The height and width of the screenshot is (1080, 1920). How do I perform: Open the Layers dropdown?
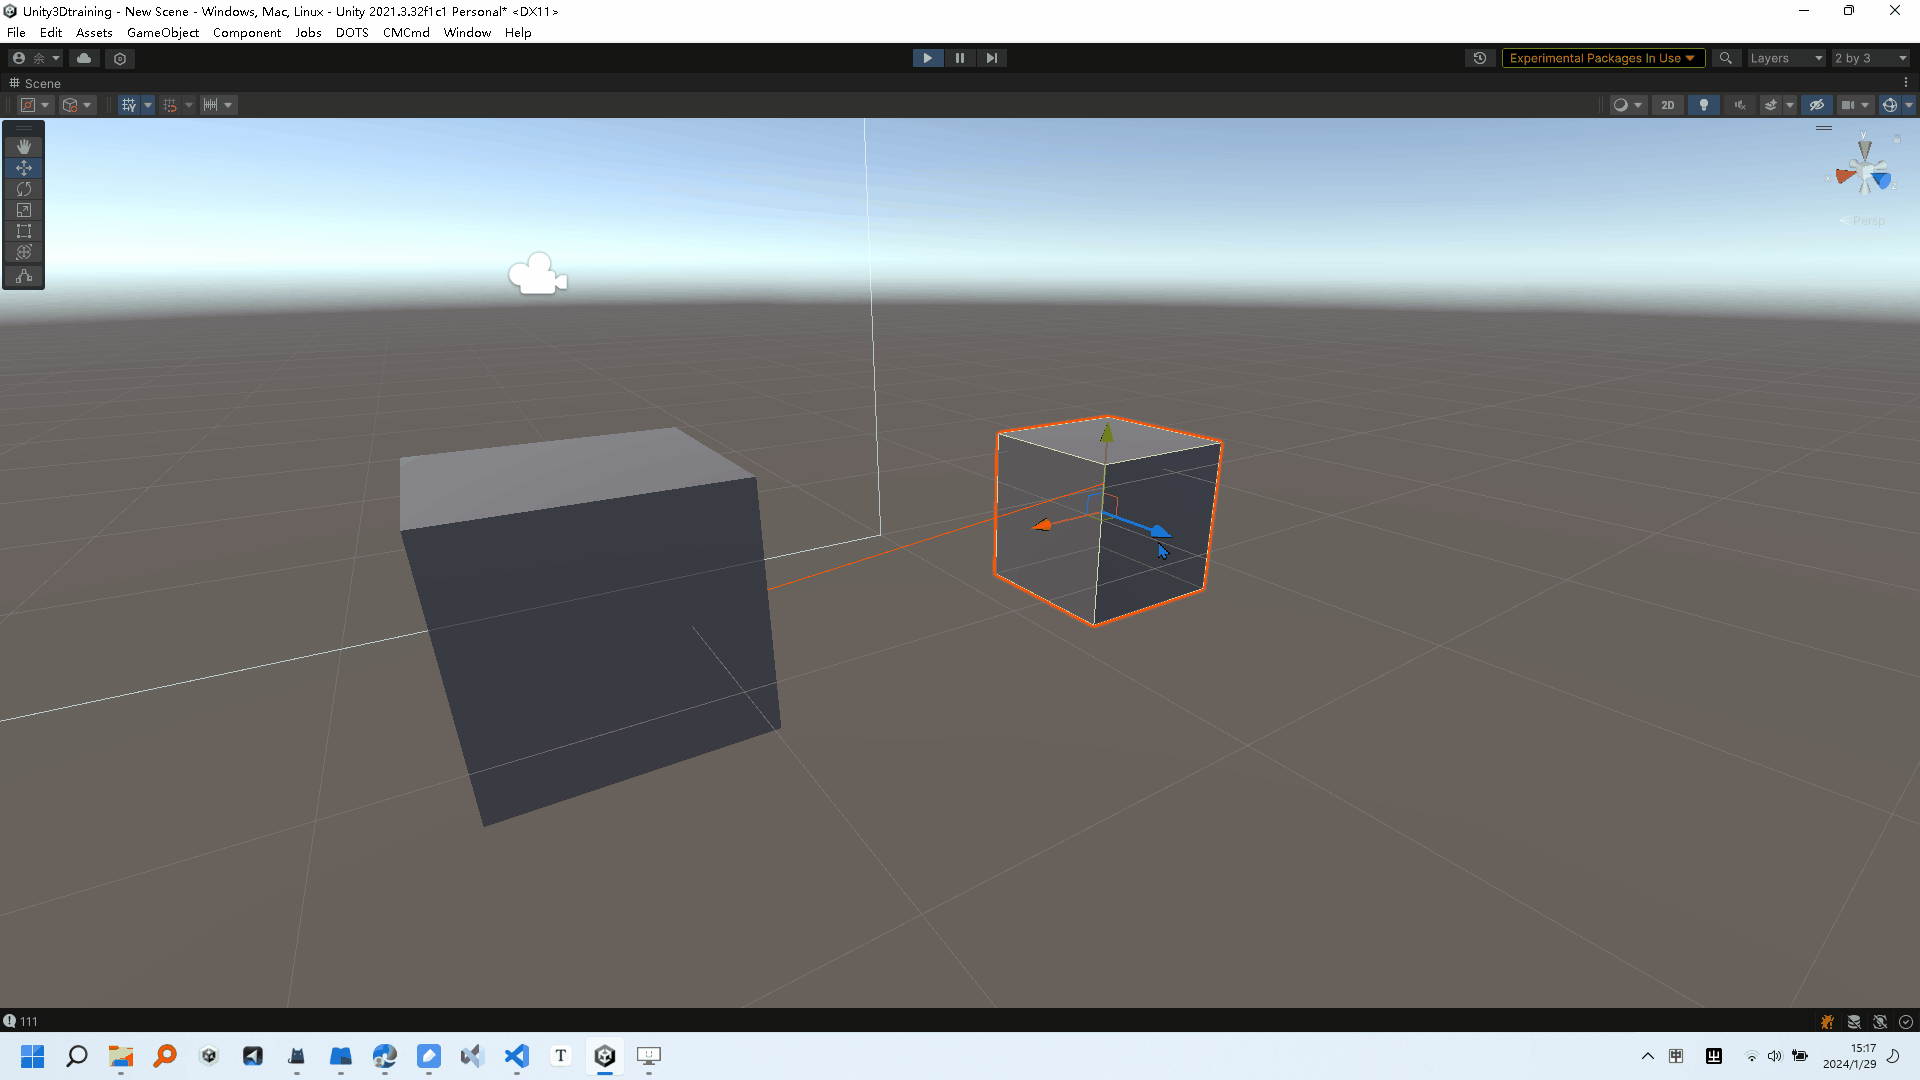tap(1786, 58)
